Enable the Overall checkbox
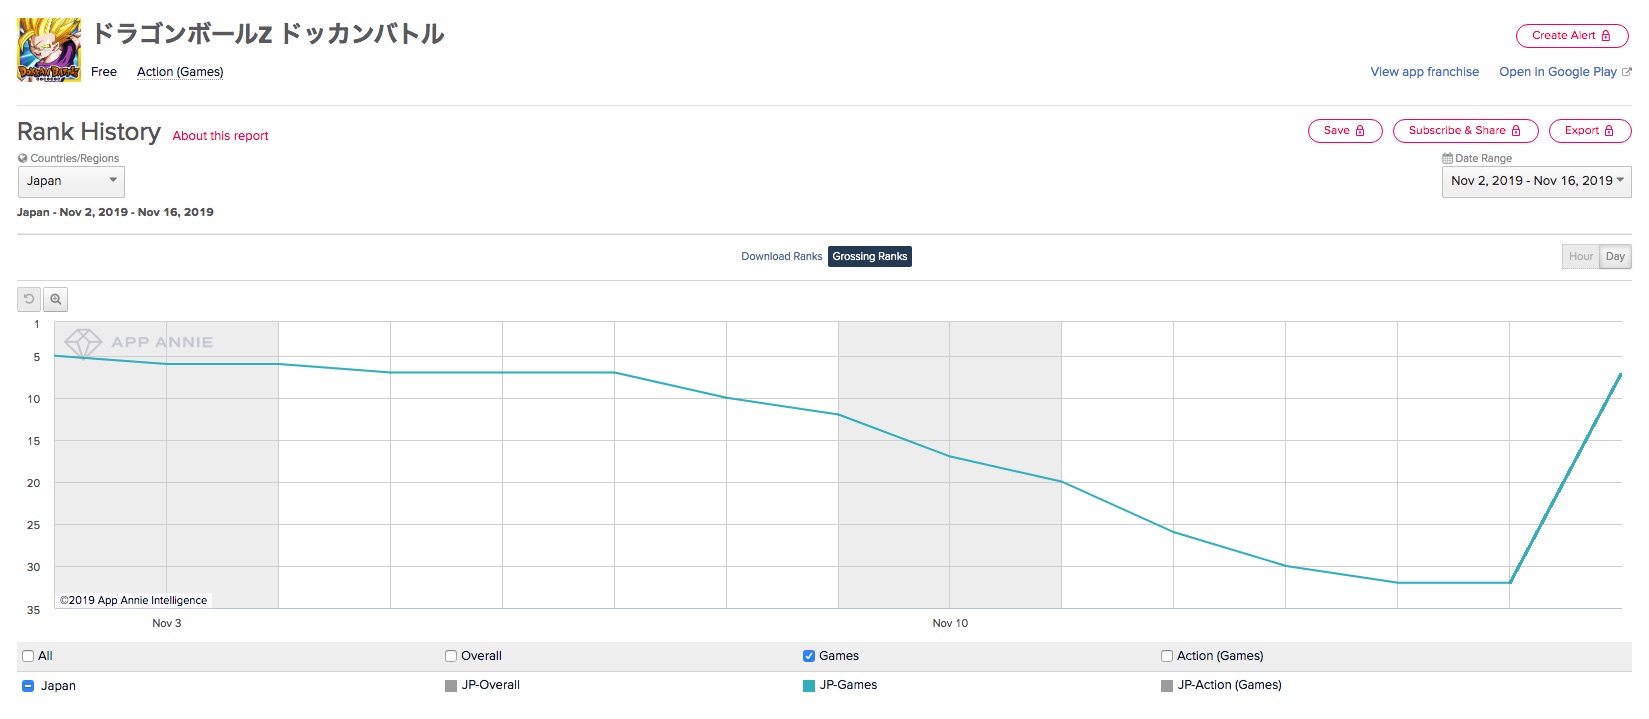 point(451,656)
